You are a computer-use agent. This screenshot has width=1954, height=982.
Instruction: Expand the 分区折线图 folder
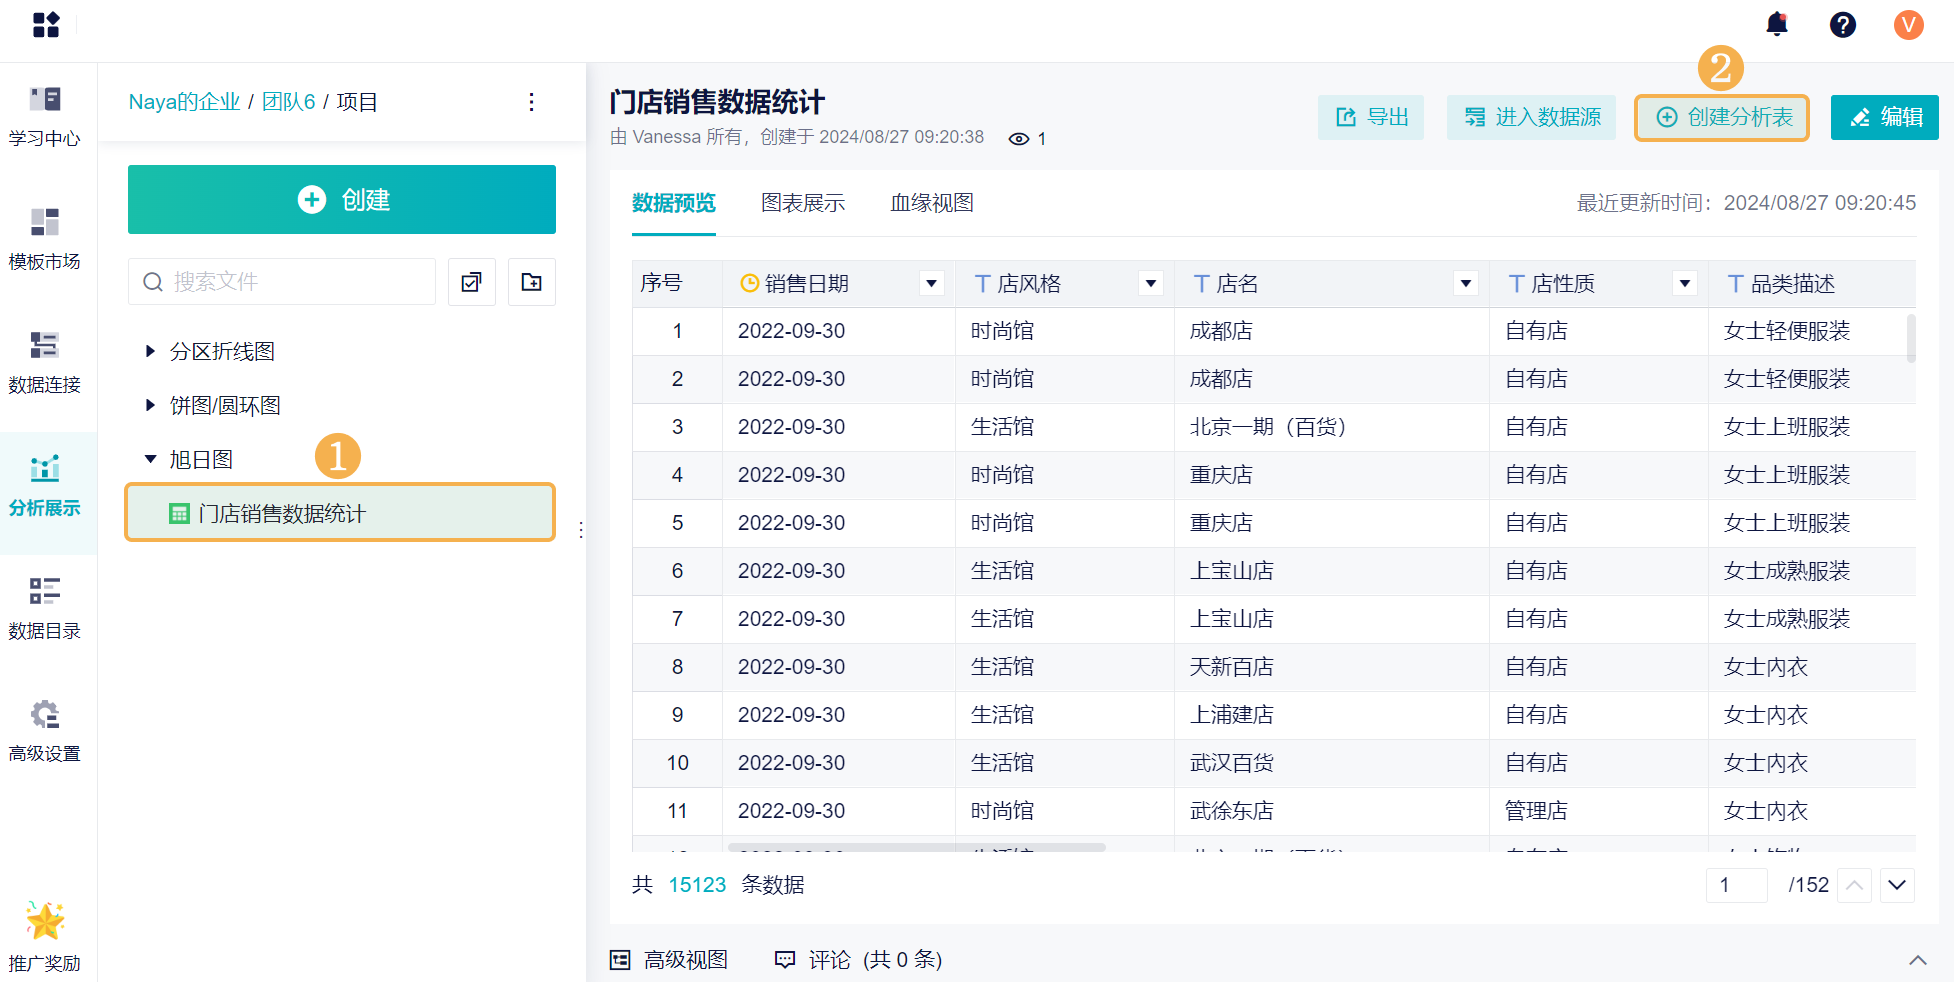(x=150, y=351)
